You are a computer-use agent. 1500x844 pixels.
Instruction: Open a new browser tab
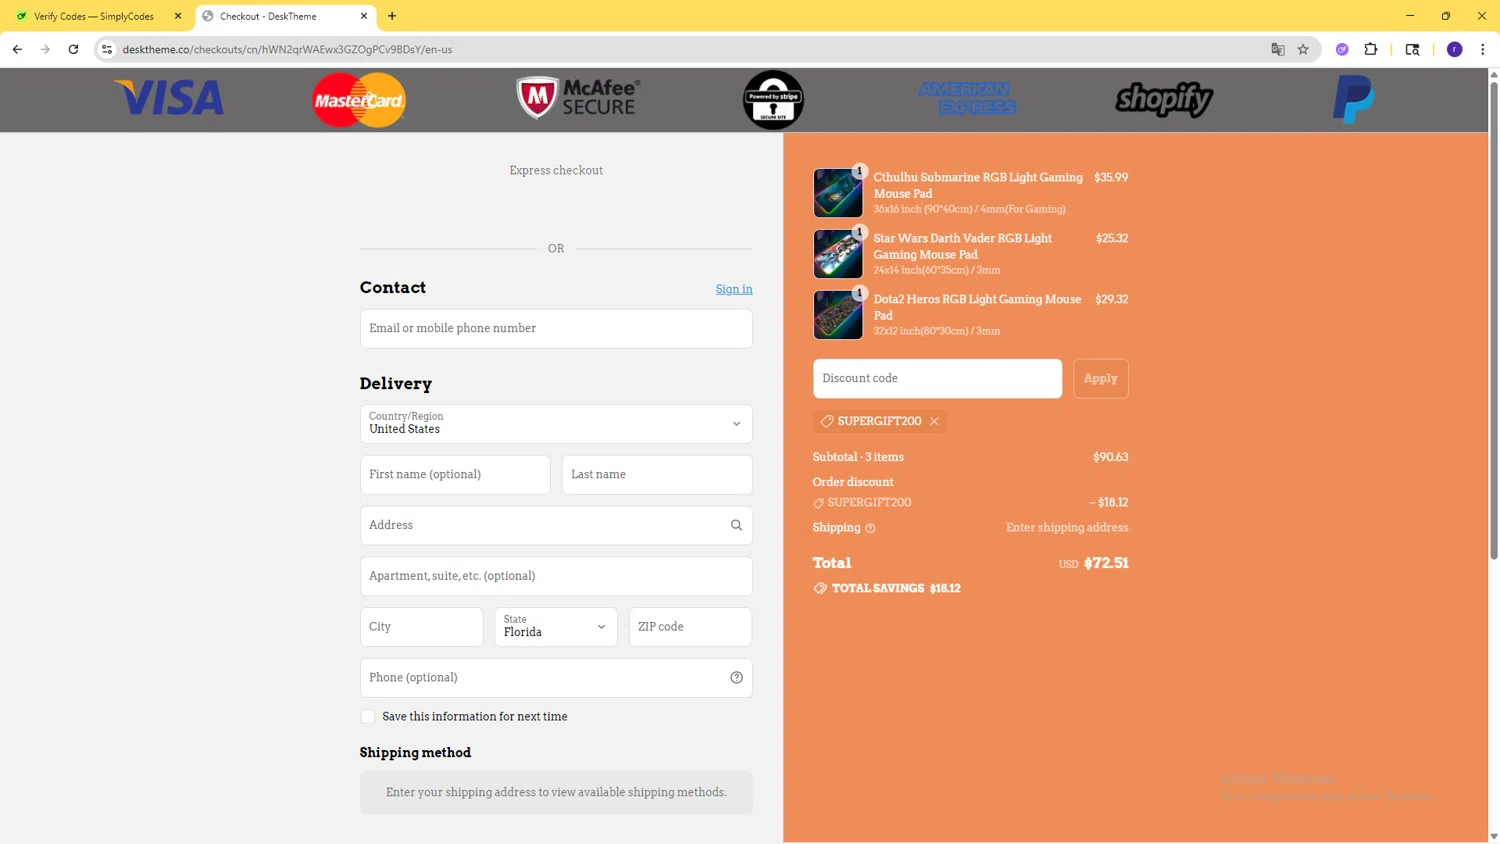pyautogui.click(x=392, y=16)
